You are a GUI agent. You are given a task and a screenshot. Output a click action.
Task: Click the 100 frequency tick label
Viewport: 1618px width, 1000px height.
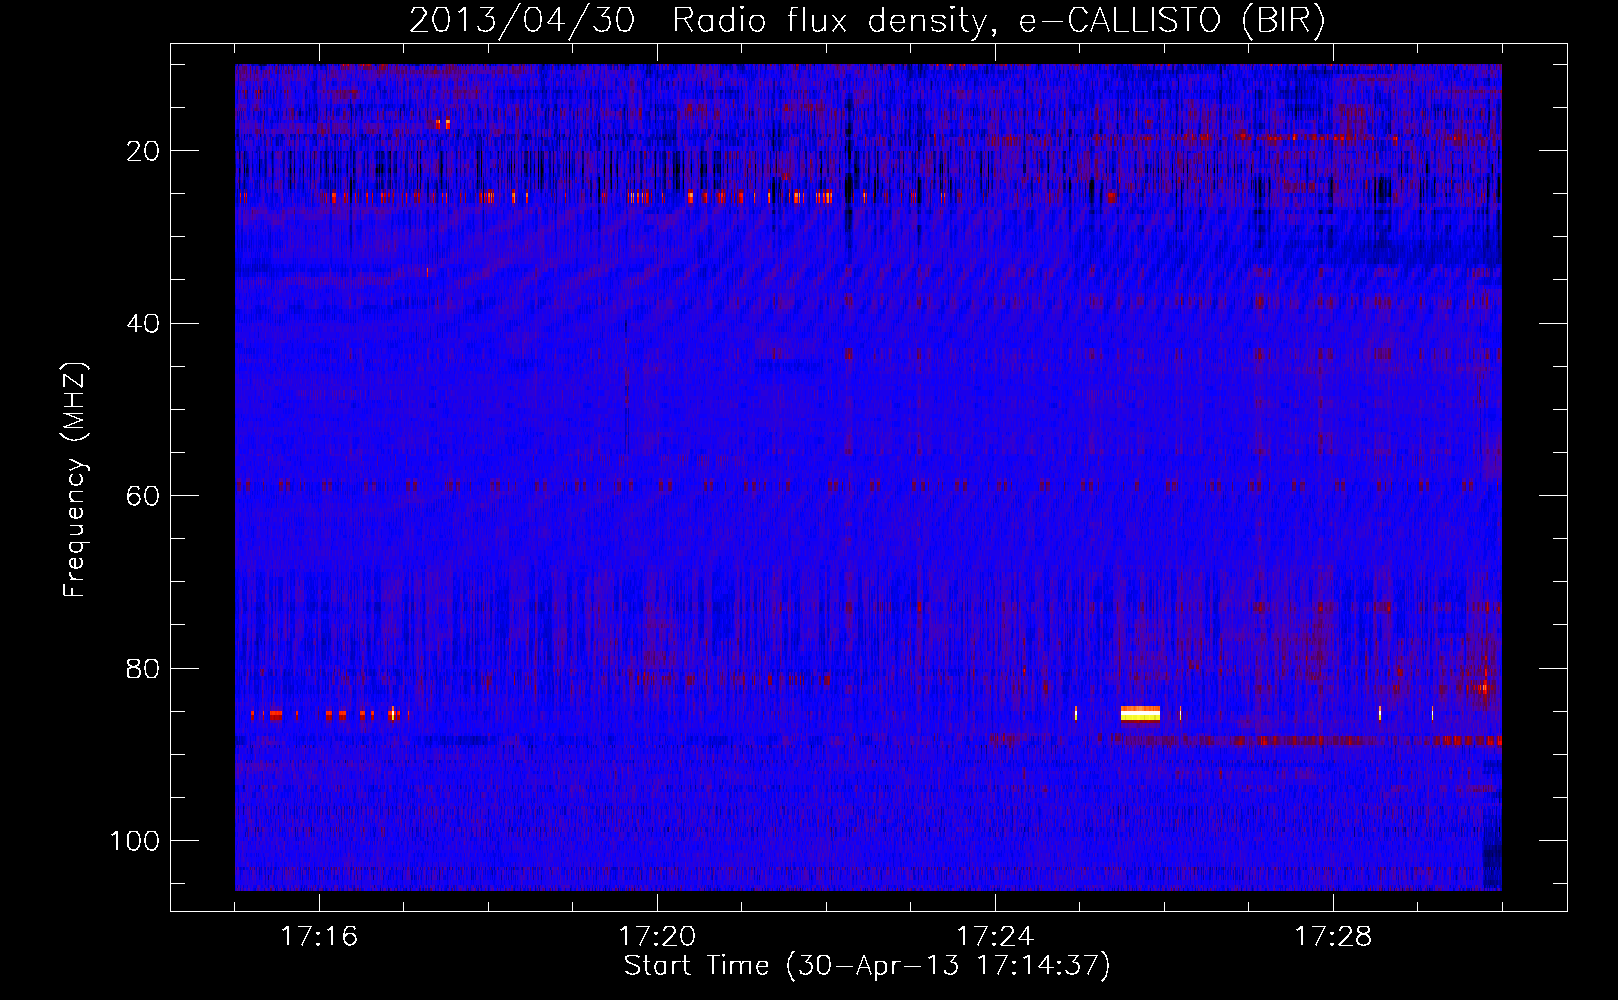point(135,841)
